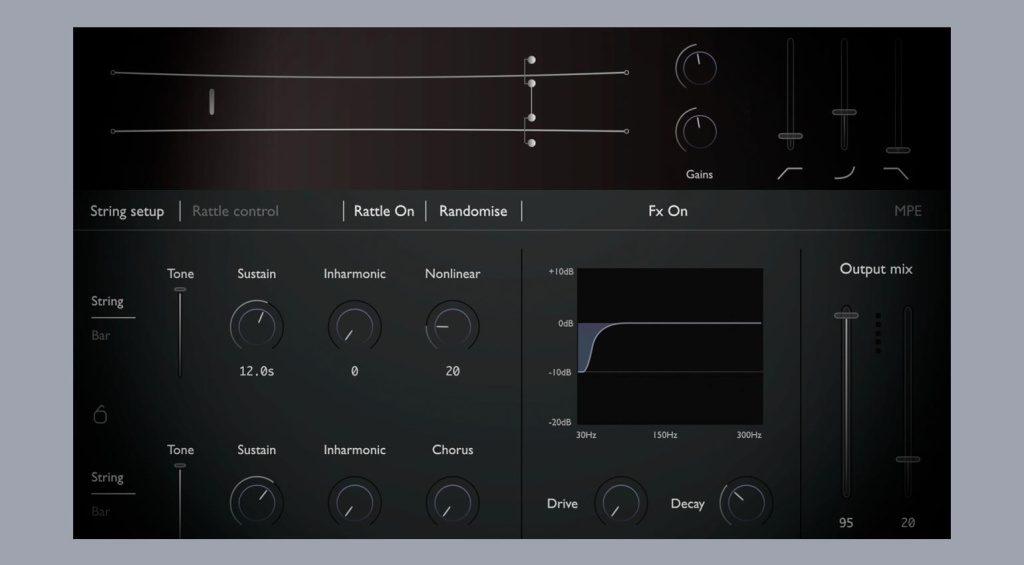Click the second string Sustain knob
1024x565 pixels.
257,502
